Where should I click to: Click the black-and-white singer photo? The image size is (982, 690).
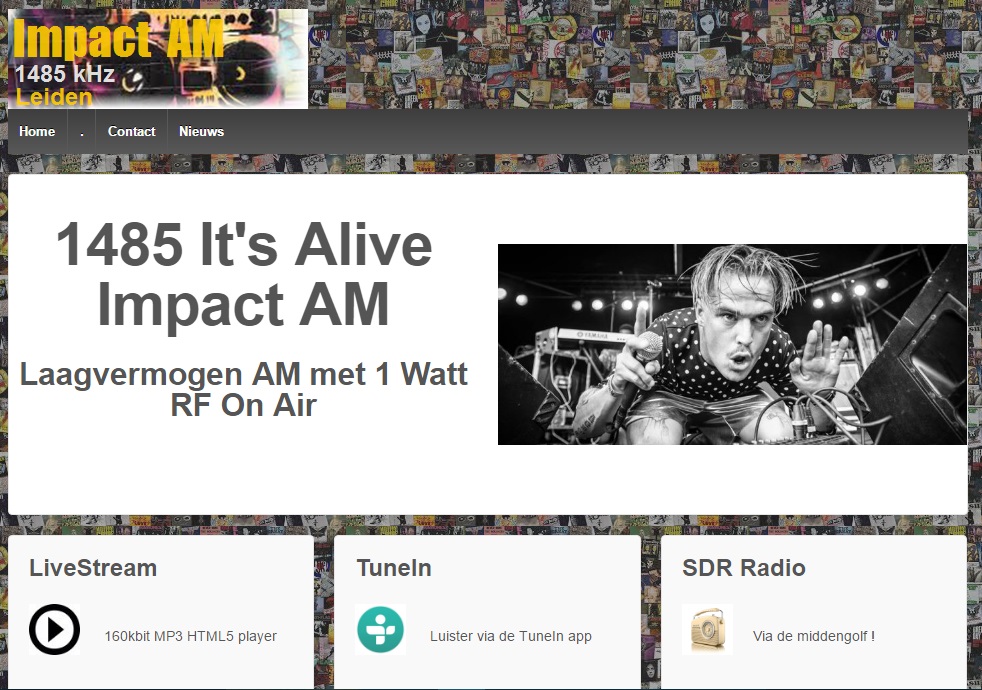coord(732,344)
